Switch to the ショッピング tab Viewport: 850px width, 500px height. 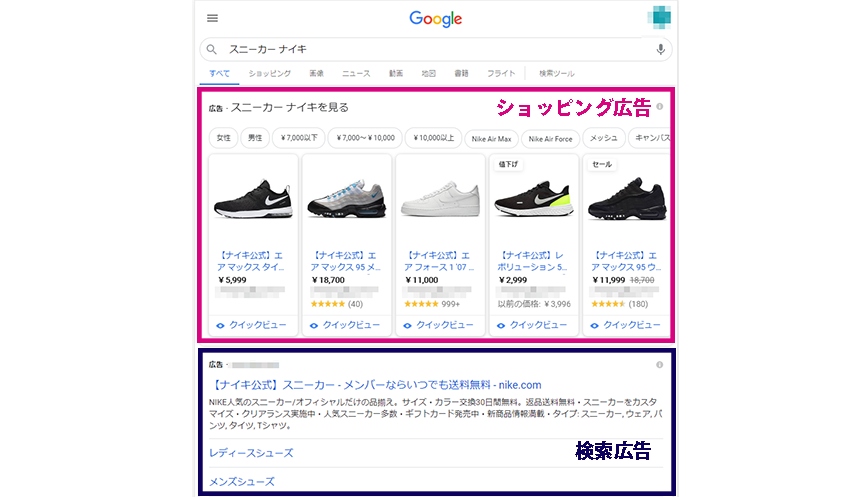[269, 73]
